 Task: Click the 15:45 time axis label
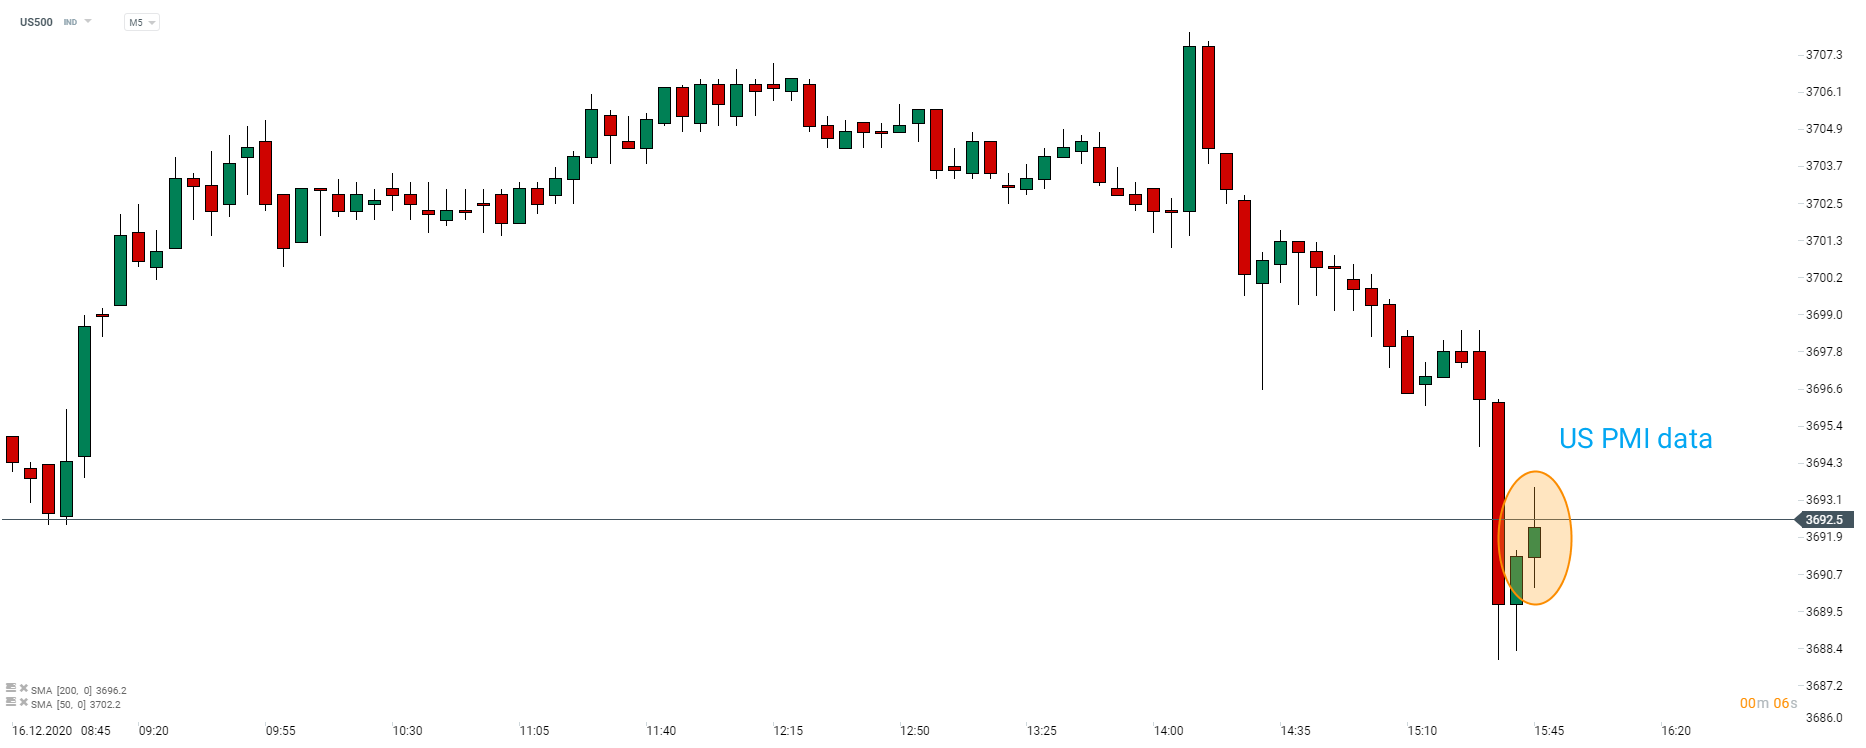(x=1549, y=731)
